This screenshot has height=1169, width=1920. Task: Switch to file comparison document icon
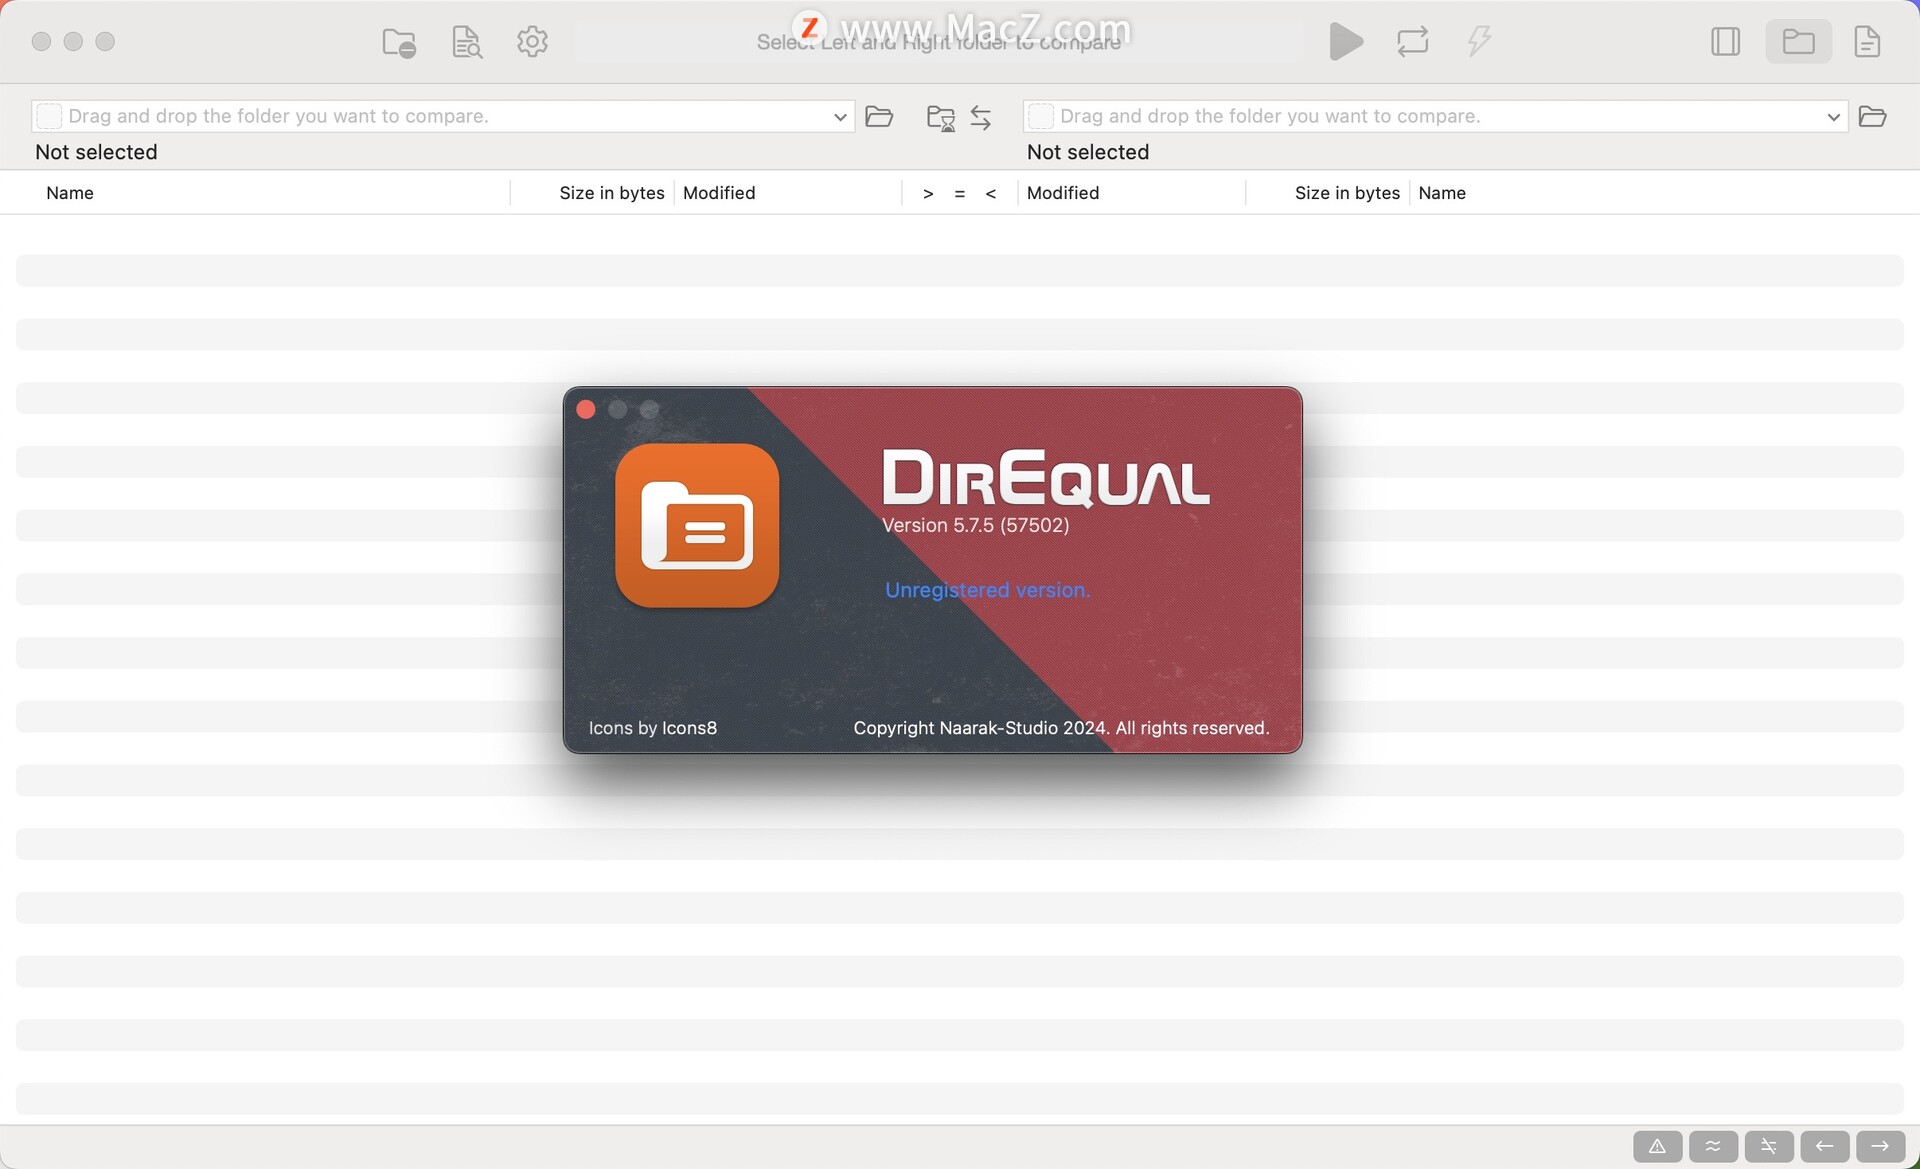click(x=1867, y=42)
